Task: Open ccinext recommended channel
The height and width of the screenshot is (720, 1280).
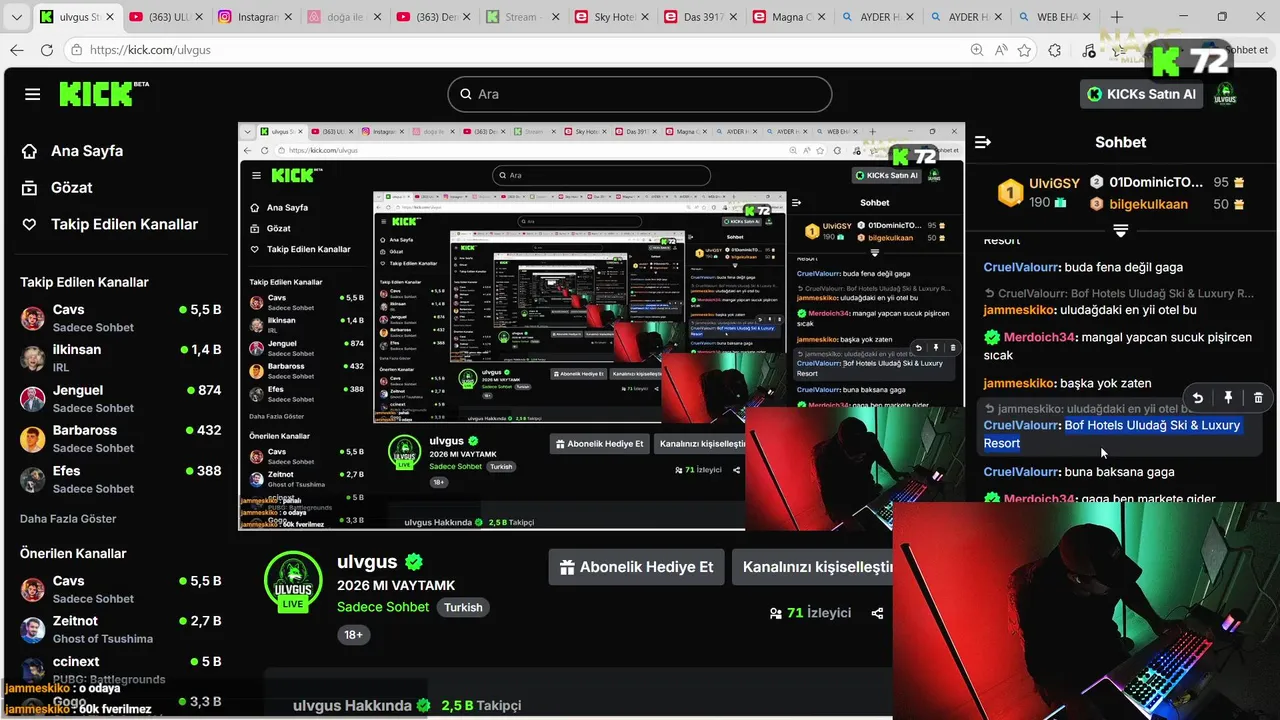Action: click(121, 669)
